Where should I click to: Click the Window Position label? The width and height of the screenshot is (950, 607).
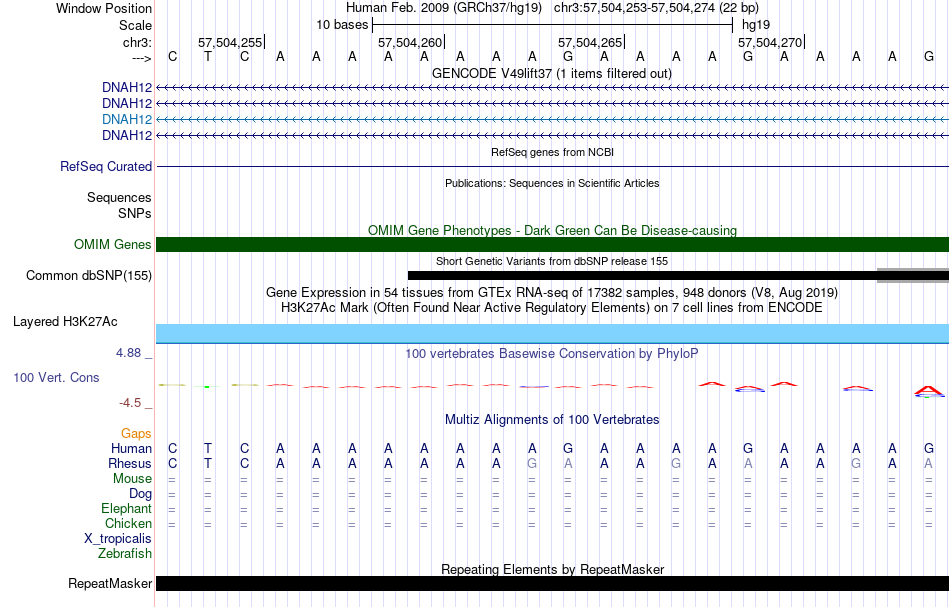[104, 8]
